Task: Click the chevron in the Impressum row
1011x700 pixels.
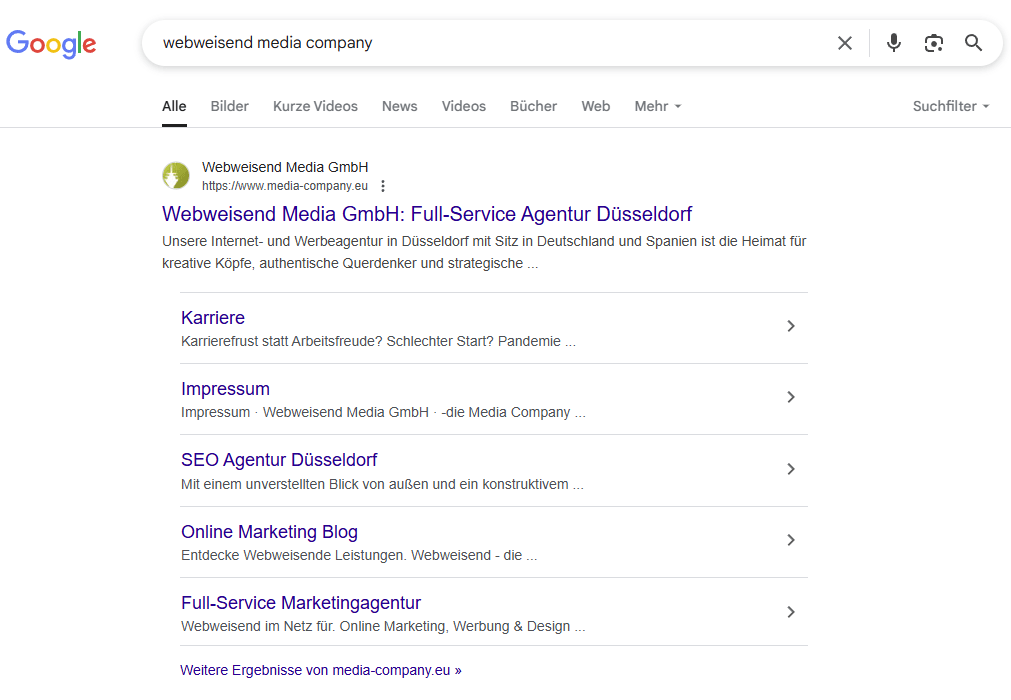Action: [x=791, y=397]
